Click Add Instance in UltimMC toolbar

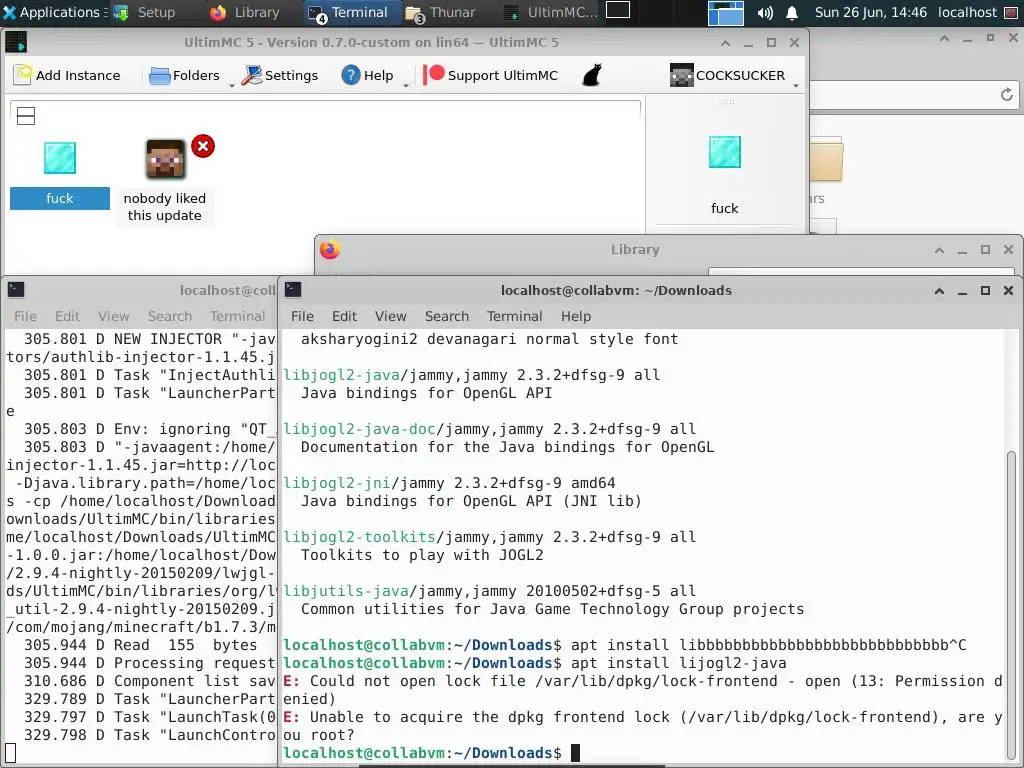click(67, 75)
